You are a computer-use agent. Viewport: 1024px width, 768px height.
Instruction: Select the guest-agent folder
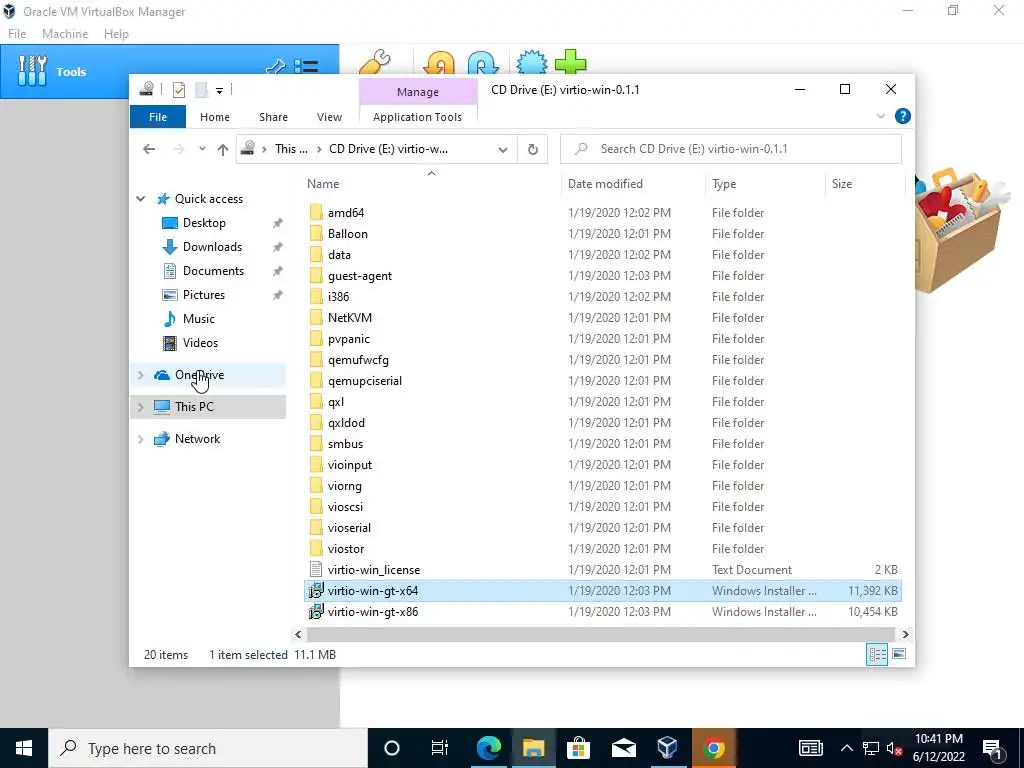click(x=359, y=276)
